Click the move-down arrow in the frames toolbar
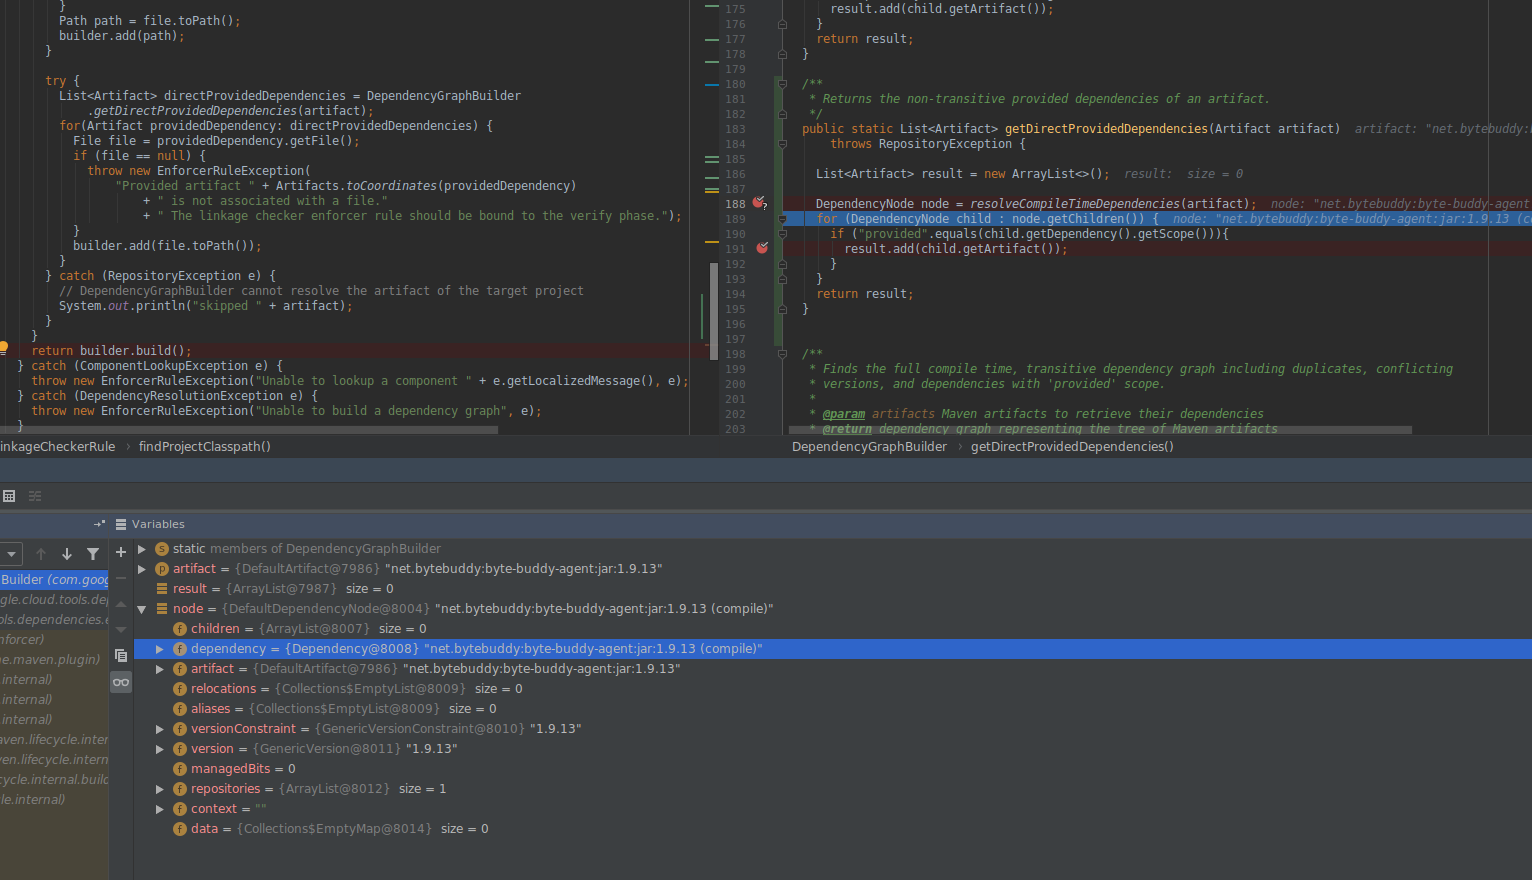 tap(66, 553)
